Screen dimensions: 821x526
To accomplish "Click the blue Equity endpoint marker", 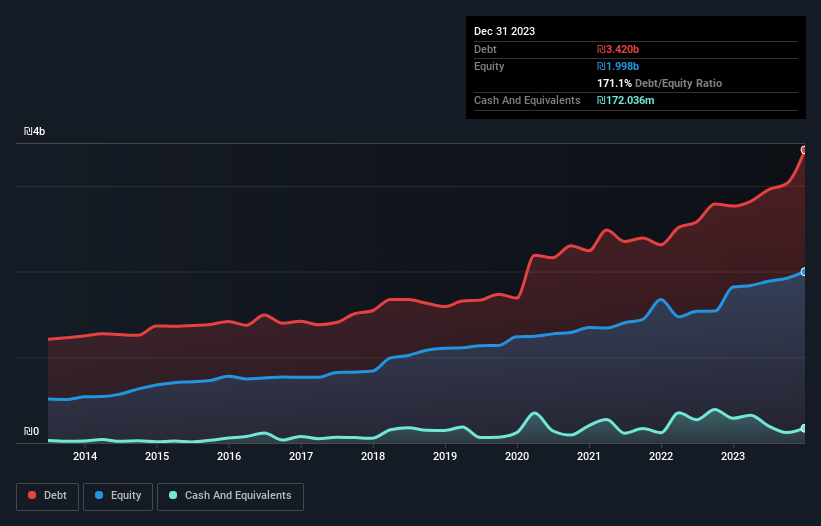I will click(804, 272).
